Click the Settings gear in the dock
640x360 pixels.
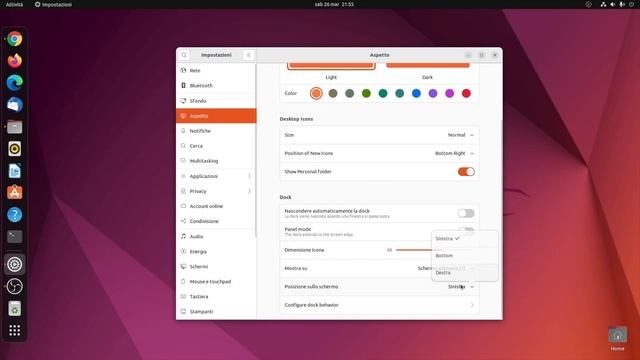15,264
